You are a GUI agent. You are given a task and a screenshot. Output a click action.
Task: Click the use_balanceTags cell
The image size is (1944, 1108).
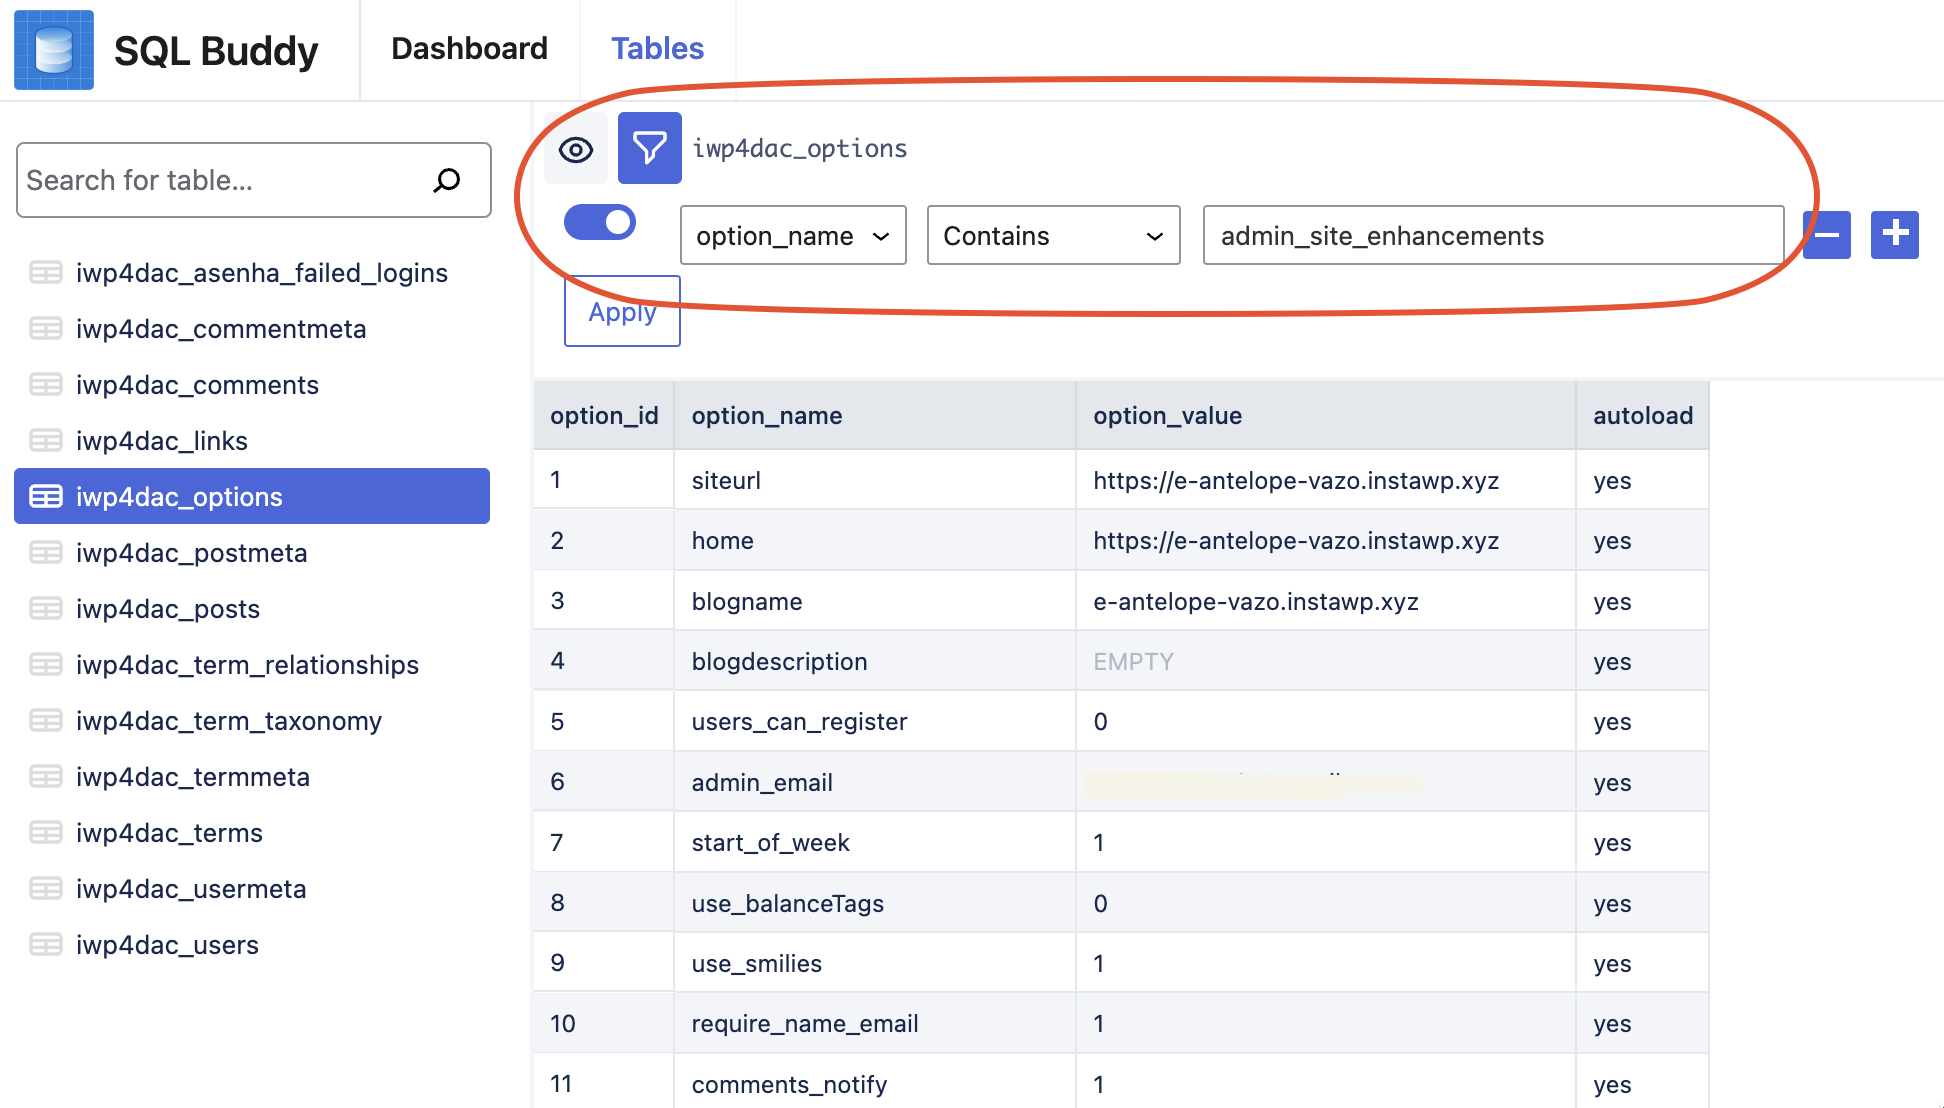(875, 903)
